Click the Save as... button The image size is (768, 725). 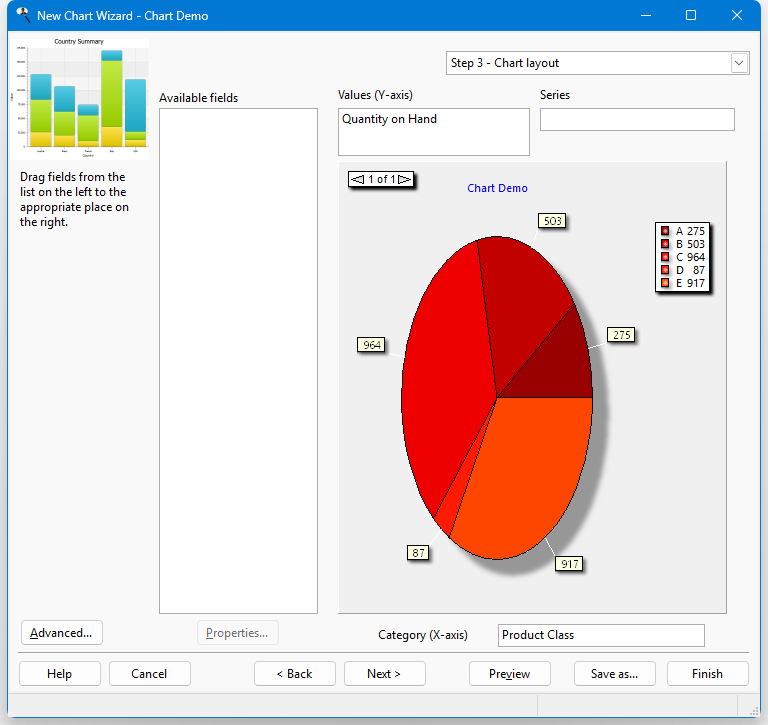point(614,674)
